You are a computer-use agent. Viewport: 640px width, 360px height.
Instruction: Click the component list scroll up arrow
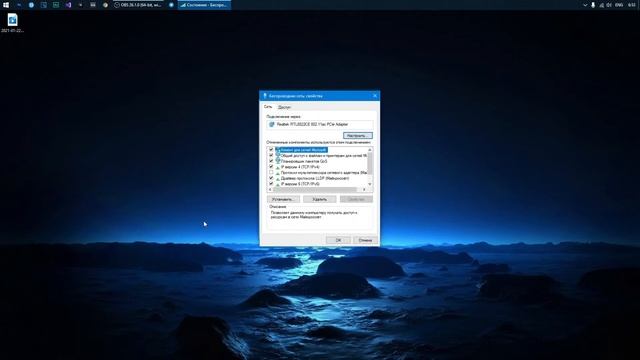click(370, 150)
